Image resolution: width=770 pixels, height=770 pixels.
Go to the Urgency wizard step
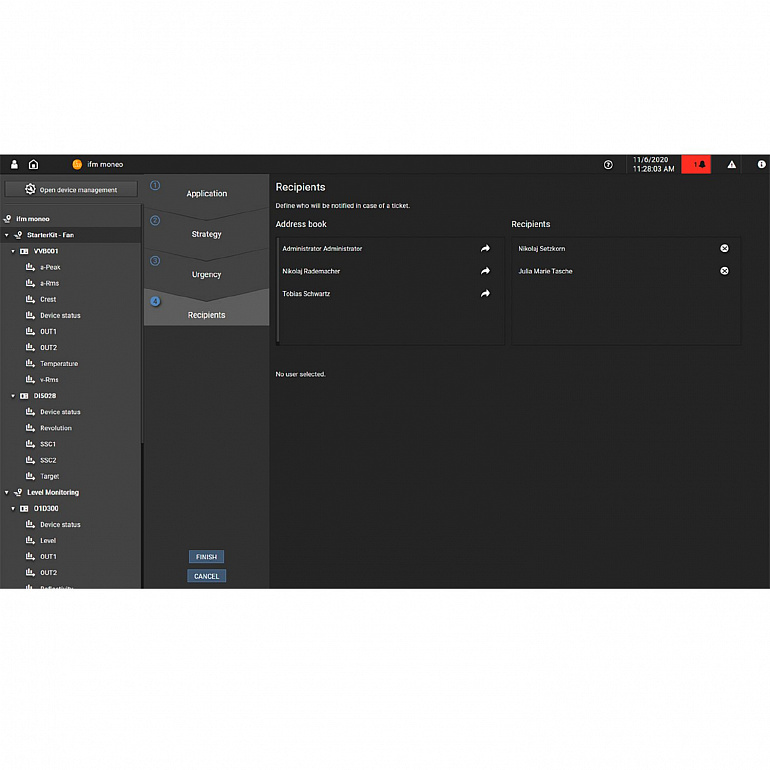point(206,275)
